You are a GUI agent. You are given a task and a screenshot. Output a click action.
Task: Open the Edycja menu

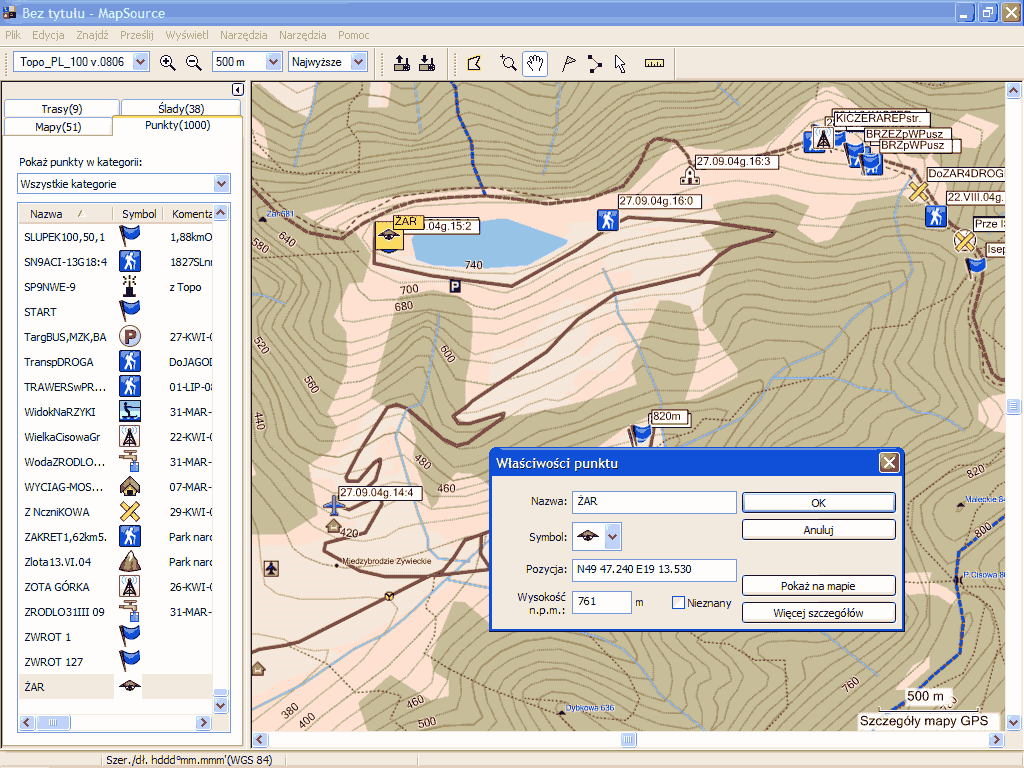point(48,35)
